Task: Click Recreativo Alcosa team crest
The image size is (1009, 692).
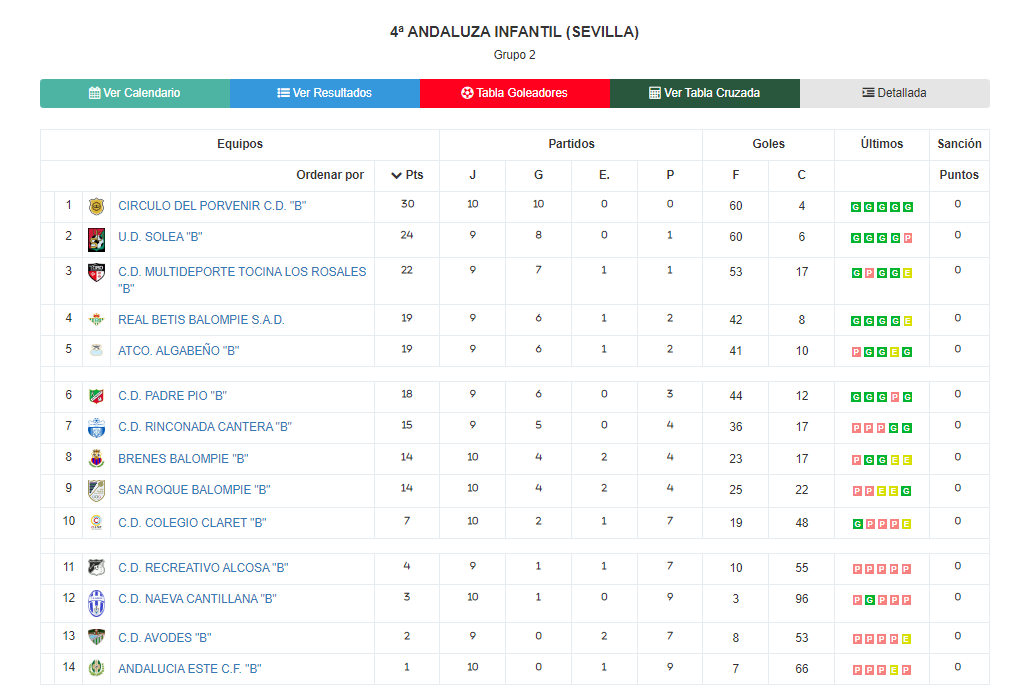Action: pos(97,567)
